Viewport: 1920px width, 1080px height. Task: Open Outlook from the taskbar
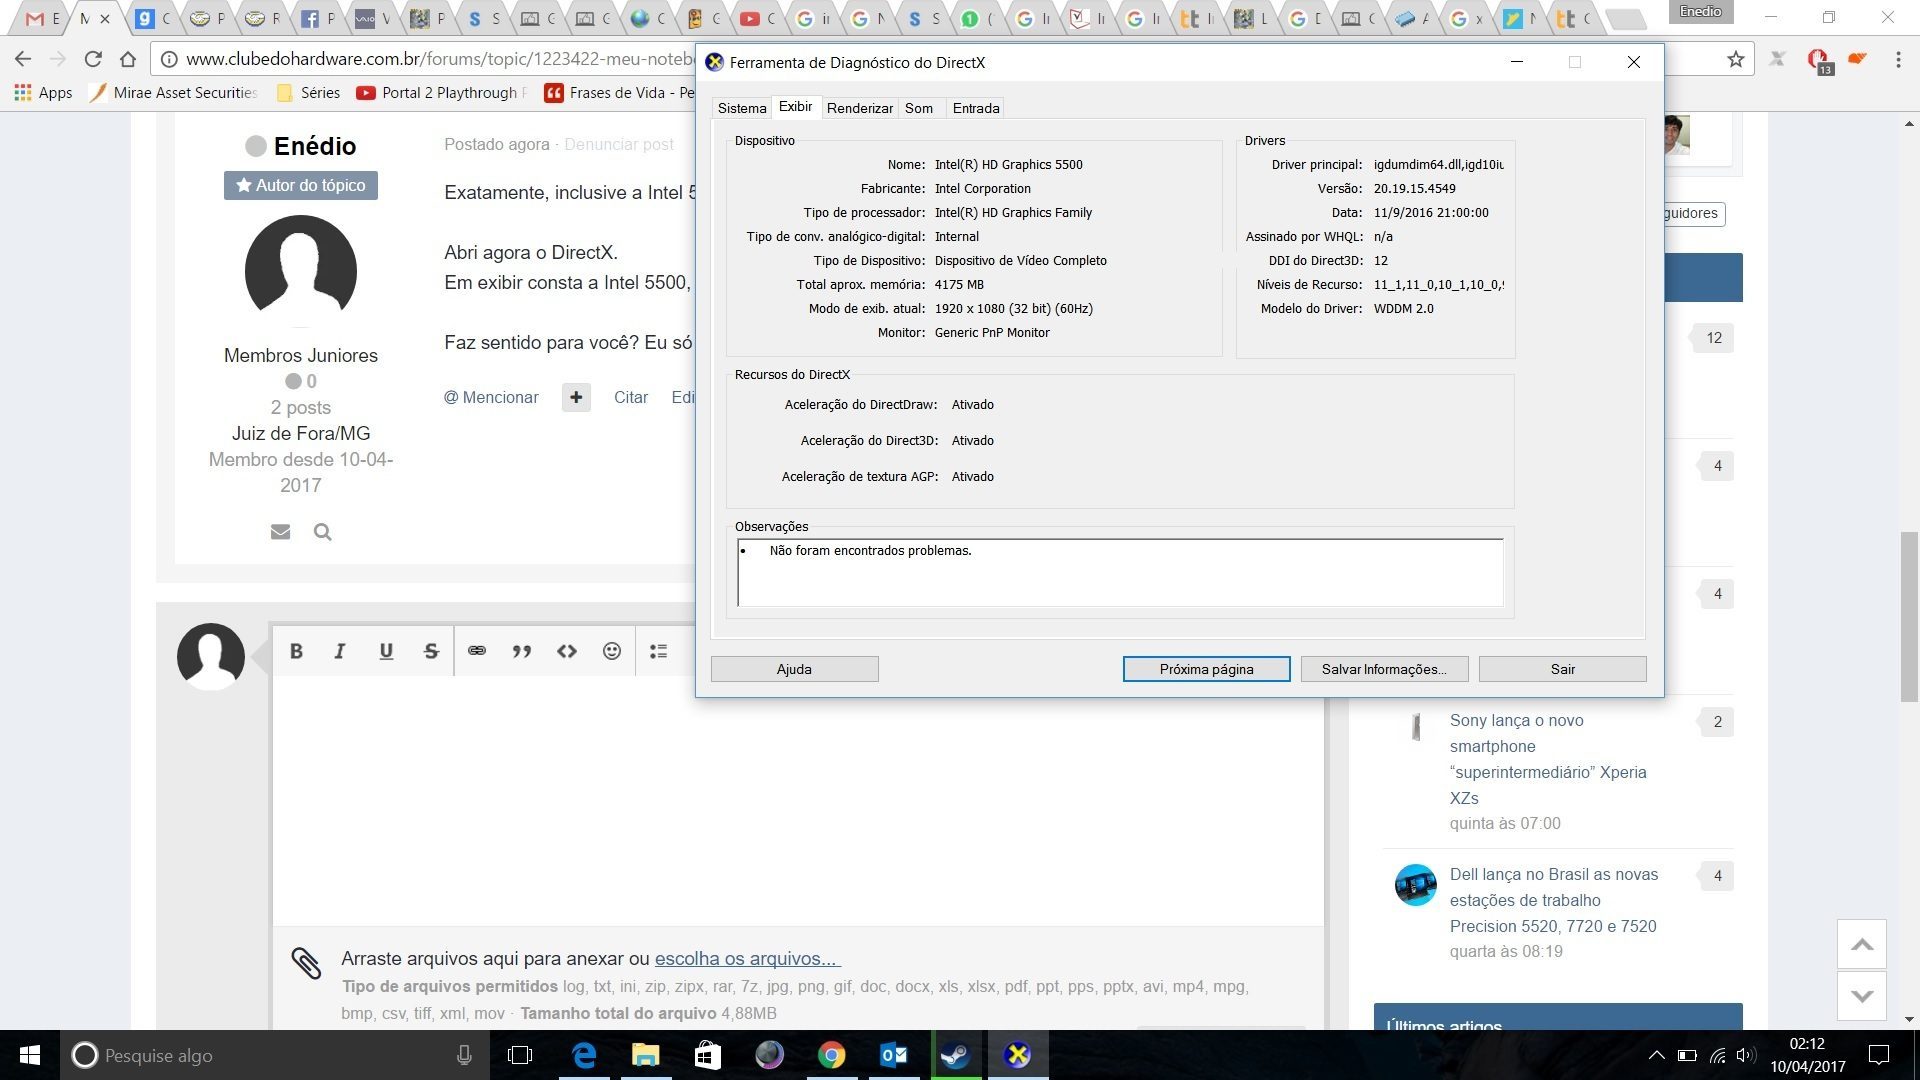point(893,1055)
